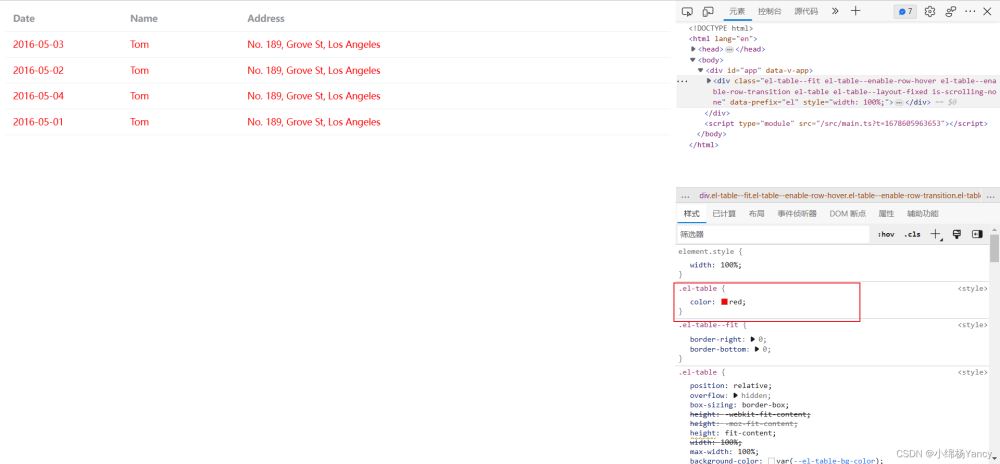Click the styles pane scrollbar thumb
1000x464 pixels.
(994, 248)
